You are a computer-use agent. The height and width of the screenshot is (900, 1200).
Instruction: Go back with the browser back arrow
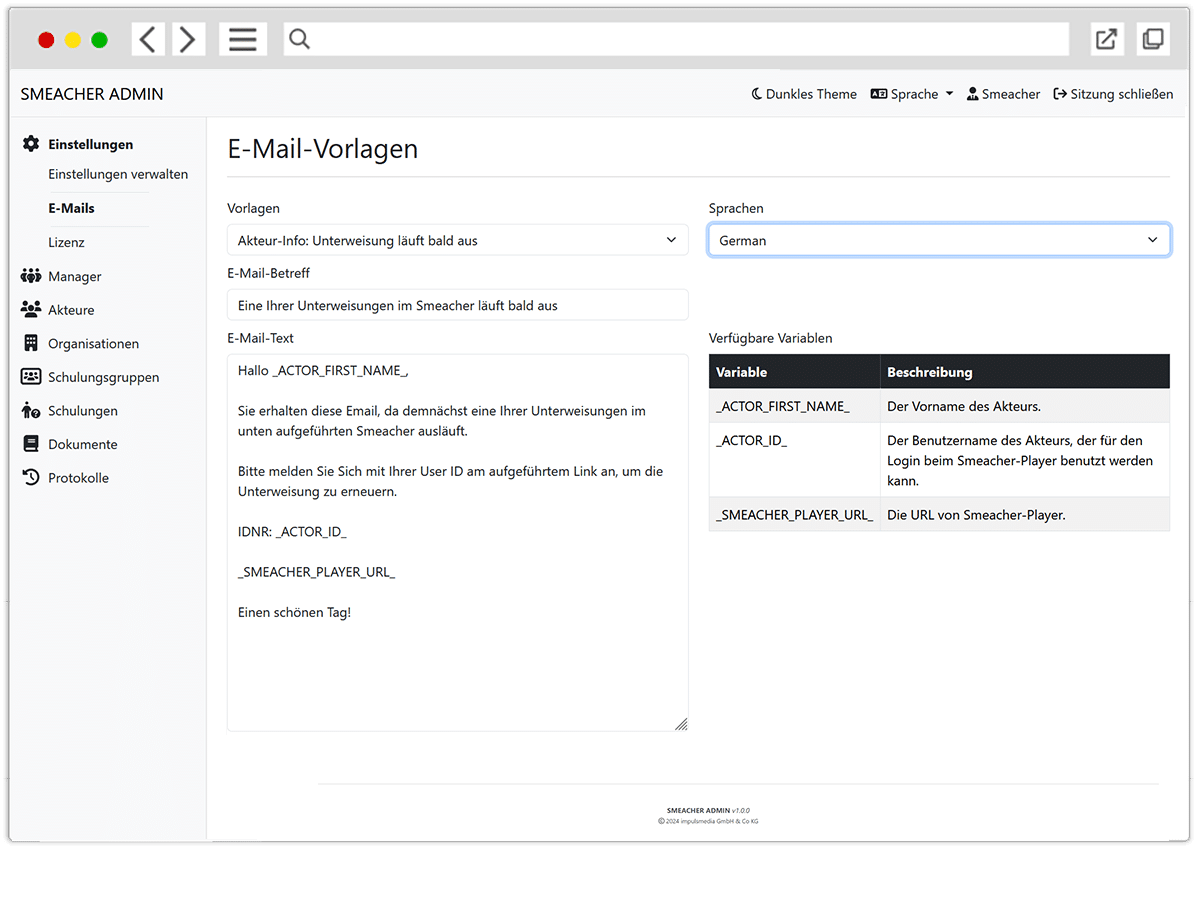[148, 39]
